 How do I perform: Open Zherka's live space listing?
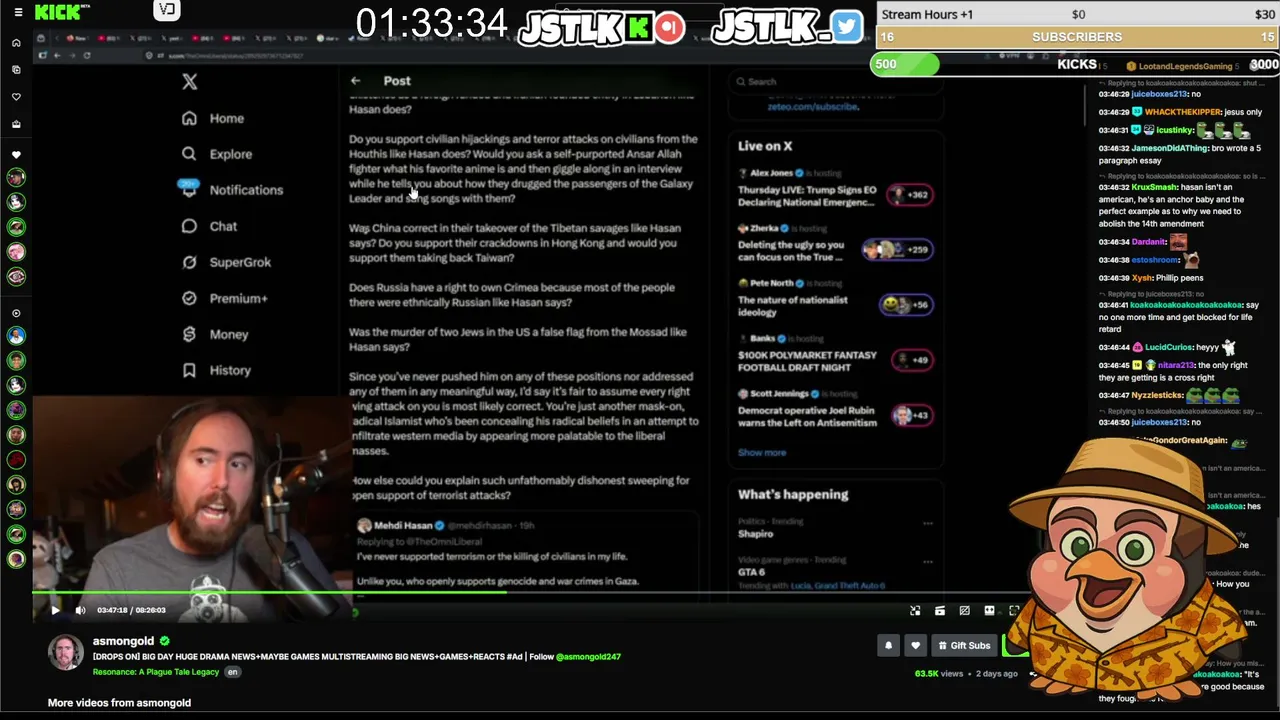point(835,244)
